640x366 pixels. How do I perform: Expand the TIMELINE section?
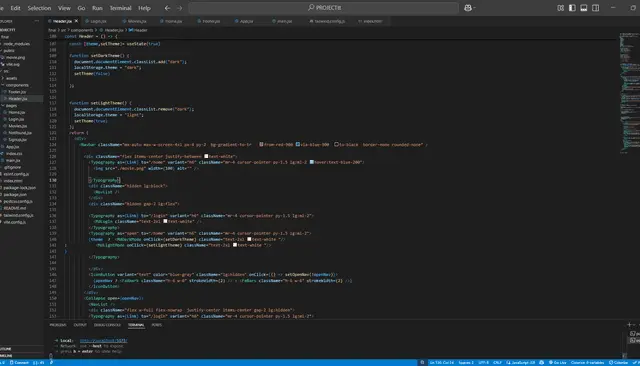tap(6, 355)
